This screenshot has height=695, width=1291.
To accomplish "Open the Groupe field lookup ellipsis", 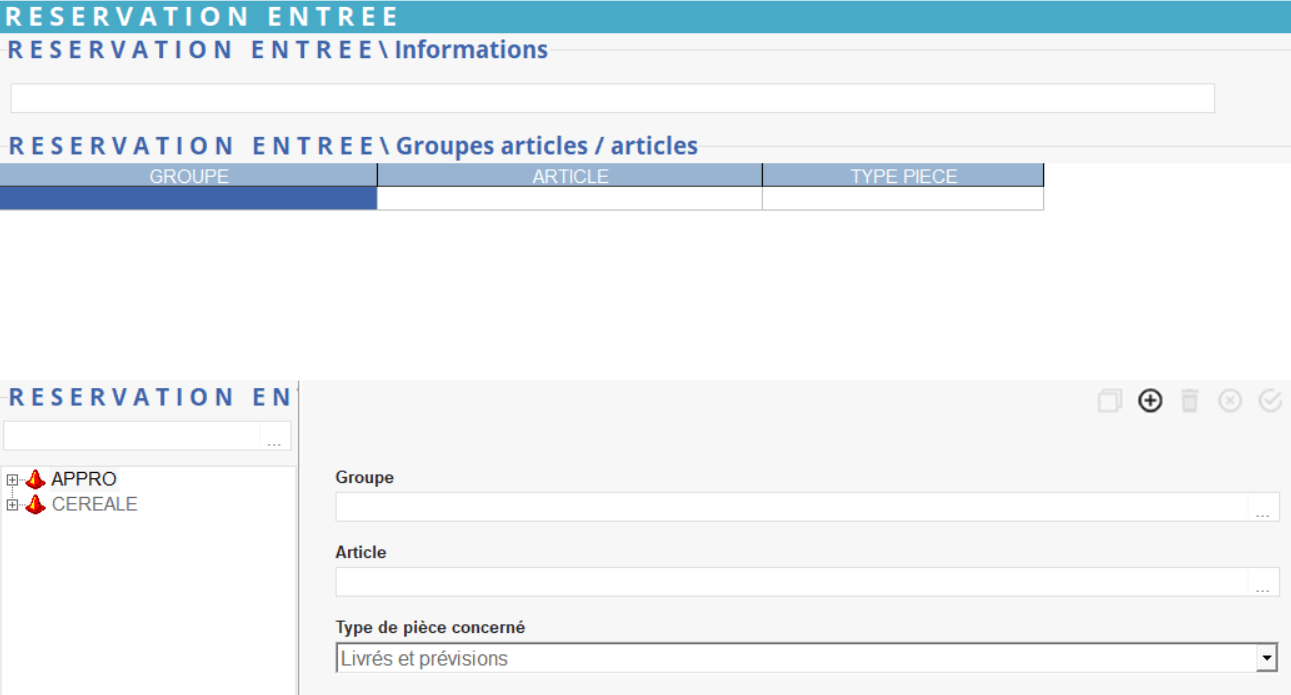I will coord(1263,508).
